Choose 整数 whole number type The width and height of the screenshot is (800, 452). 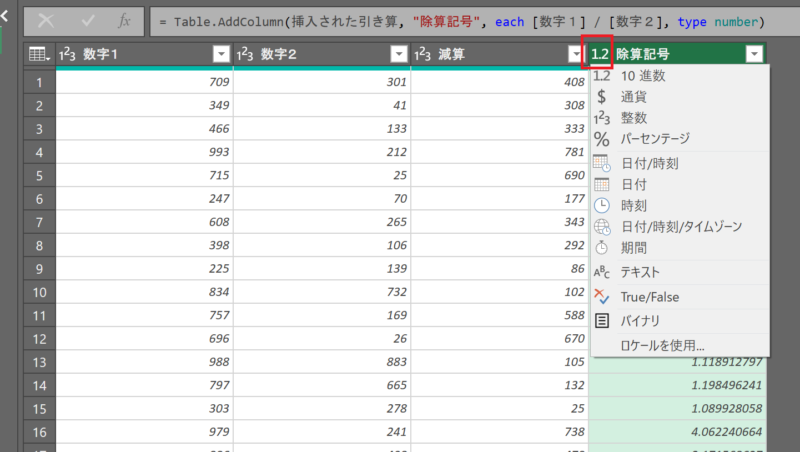tap(634, 118)
